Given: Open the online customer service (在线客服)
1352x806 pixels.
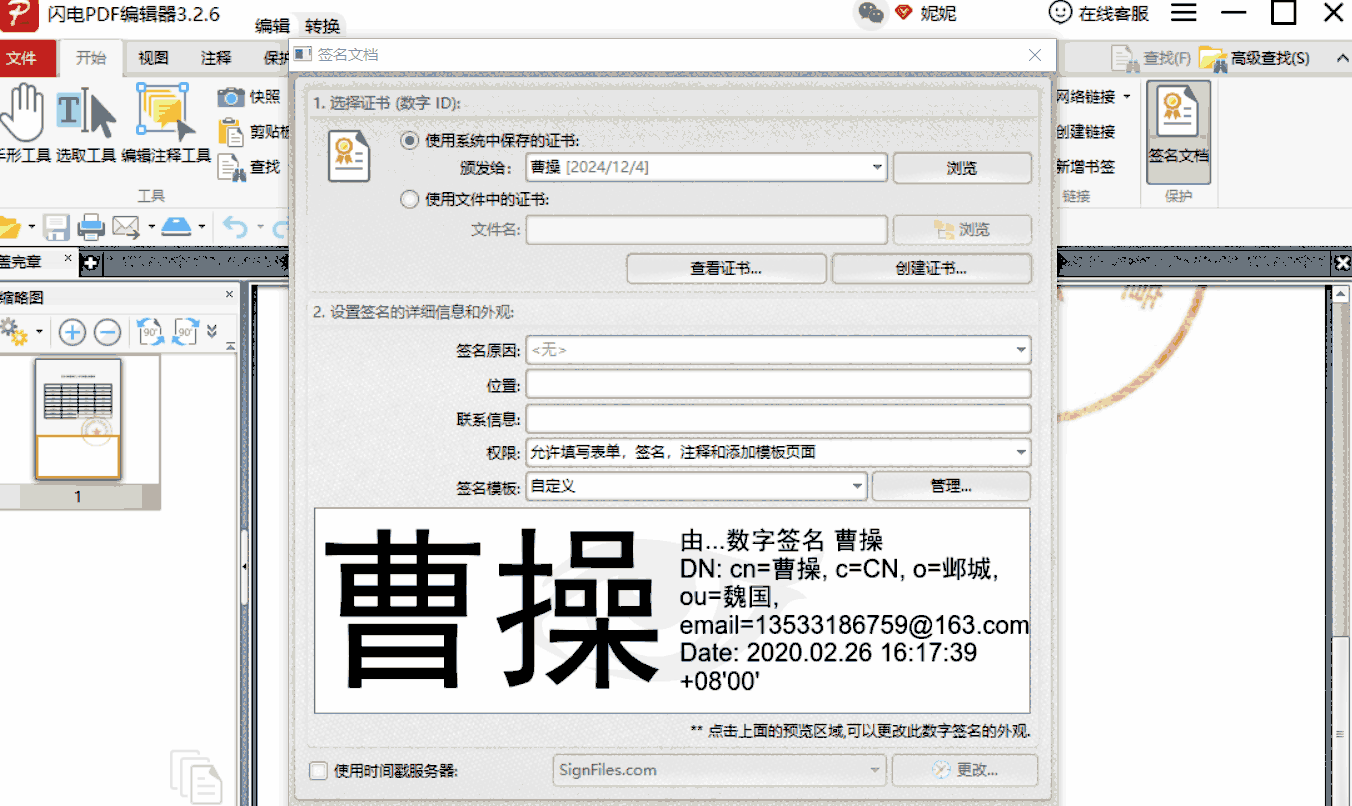Looking at the screenshot, I should [x=1098, y=13].
